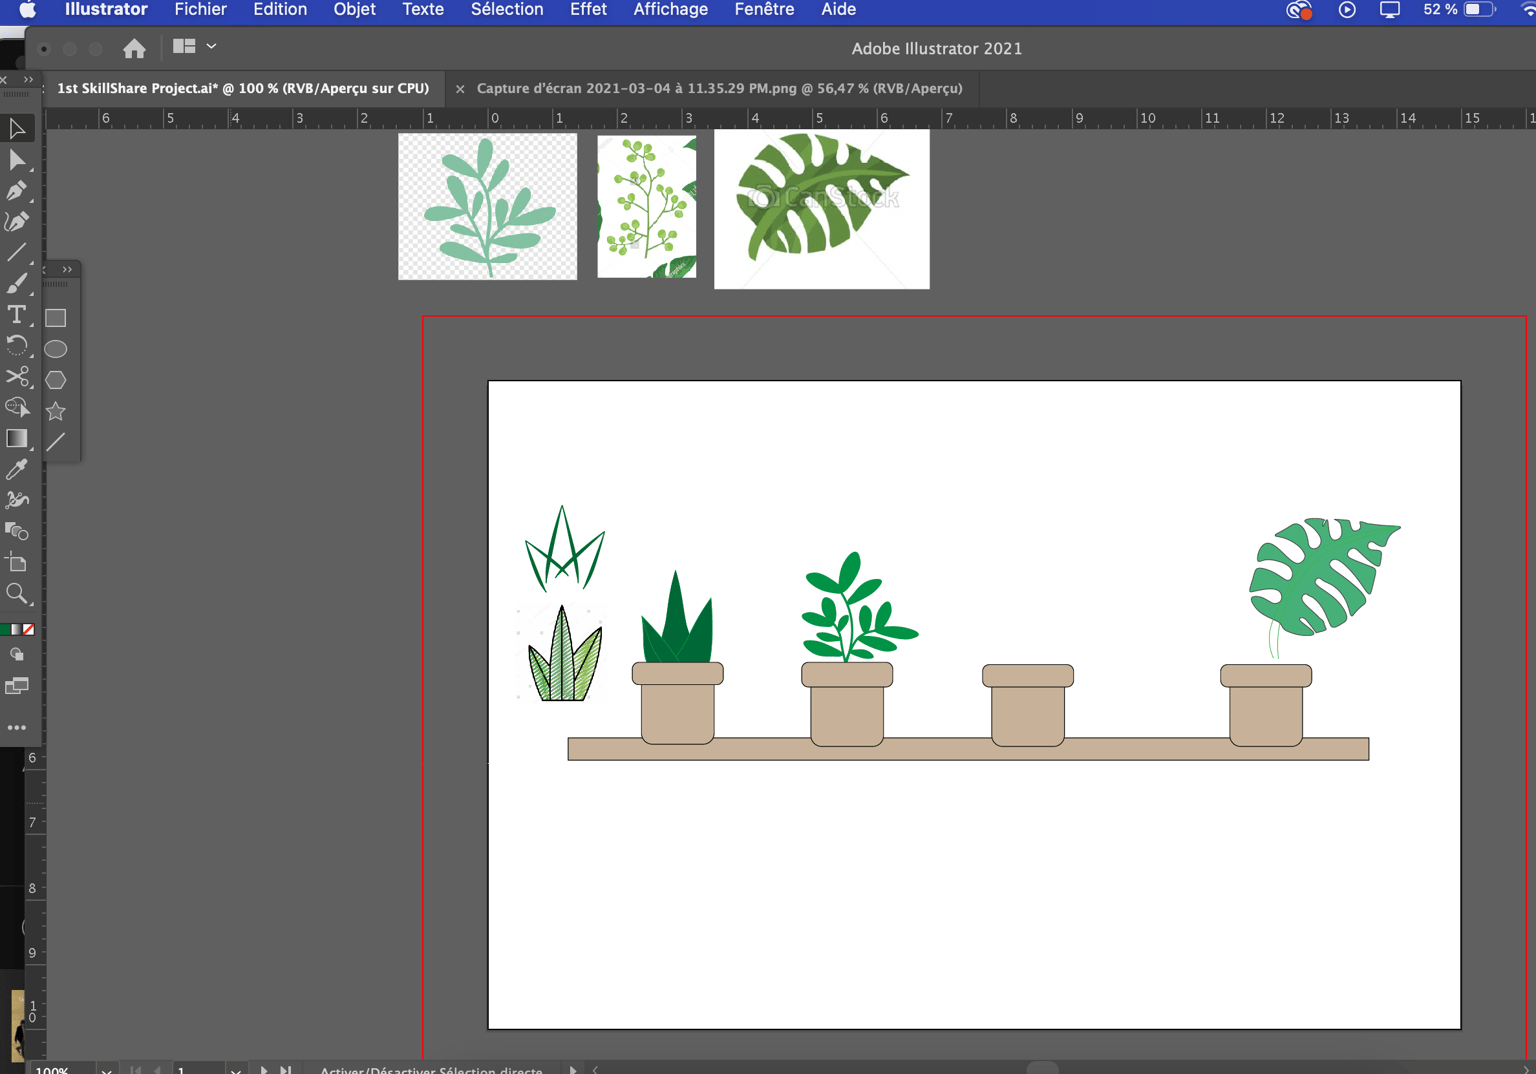Viewport: 1536px width, 1074px height.
Task: Select the Scissors tool
Action: pyautogui.click(x=17, y=377)
